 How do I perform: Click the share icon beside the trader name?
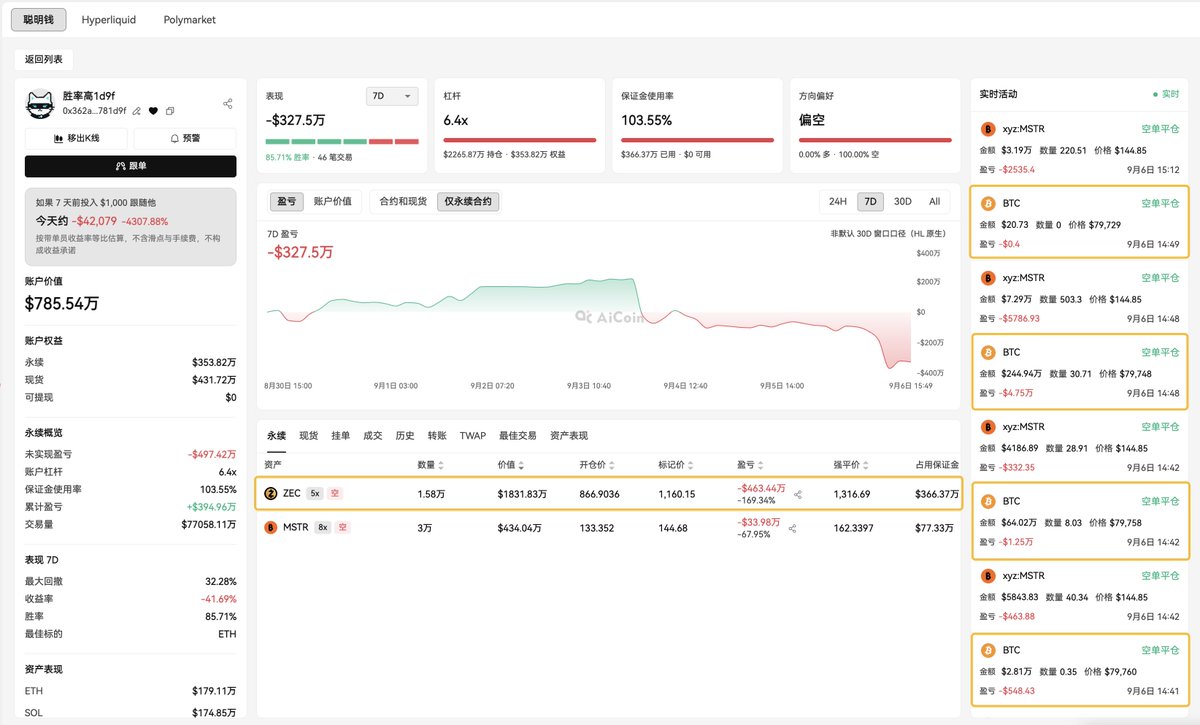[228, 103]
